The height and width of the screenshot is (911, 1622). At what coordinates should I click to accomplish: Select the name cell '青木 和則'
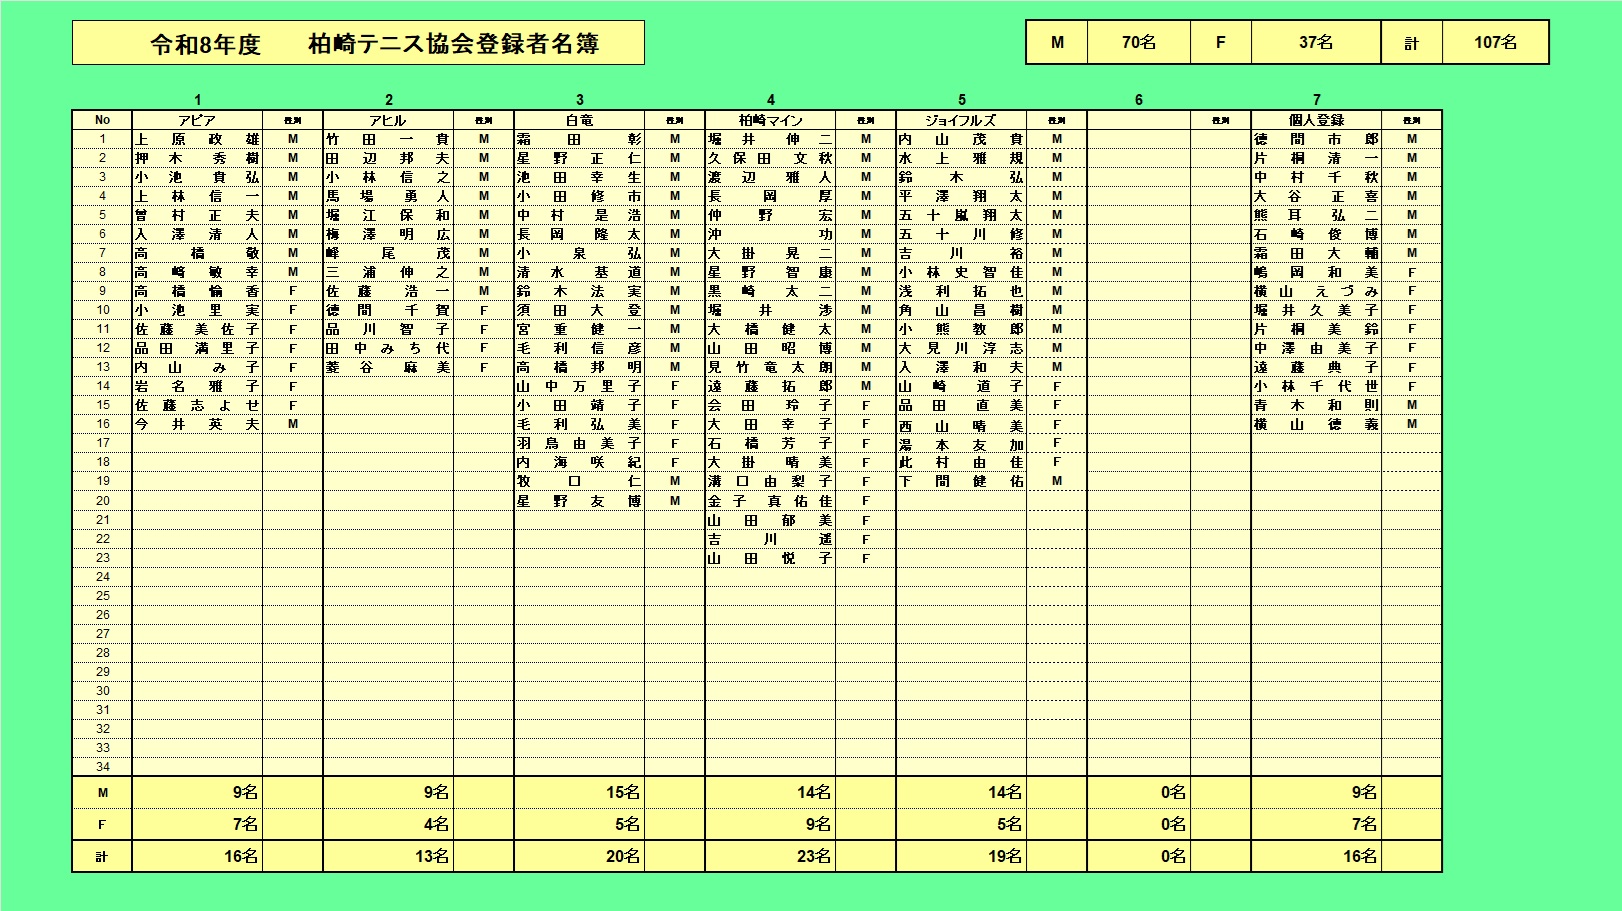point(1316,405)
